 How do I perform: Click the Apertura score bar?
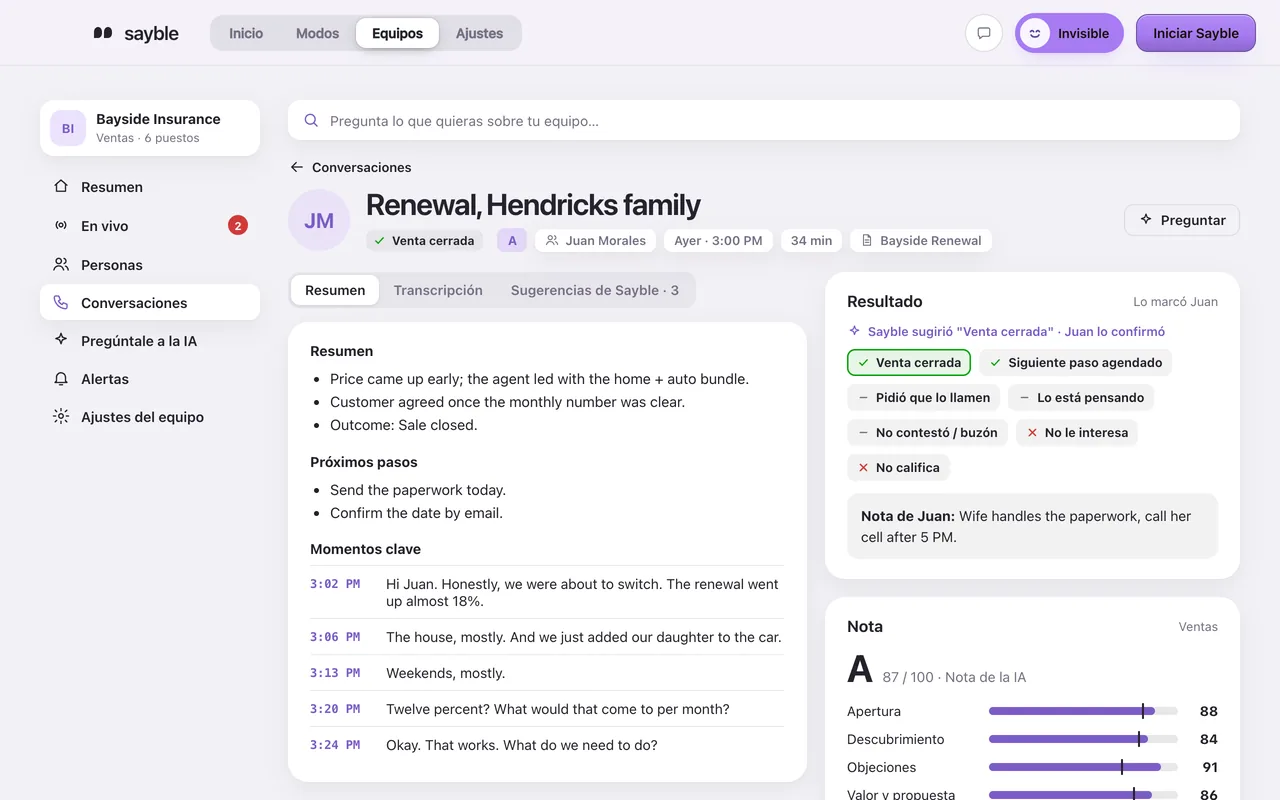(1083, 711)
